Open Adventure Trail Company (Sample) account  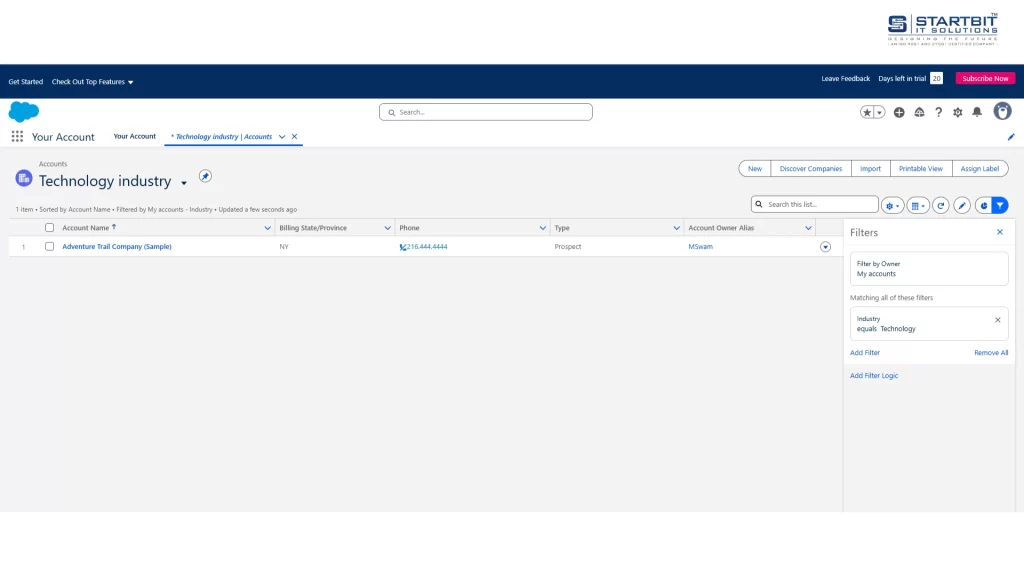[117, 247]
